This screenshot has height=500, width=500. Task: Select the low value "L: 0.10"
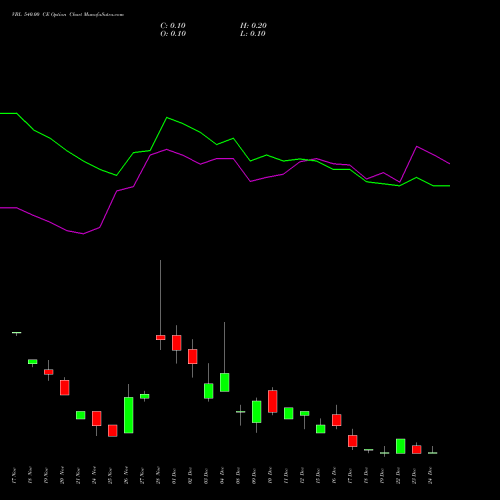pyautogui.click(x=253, y=34)
